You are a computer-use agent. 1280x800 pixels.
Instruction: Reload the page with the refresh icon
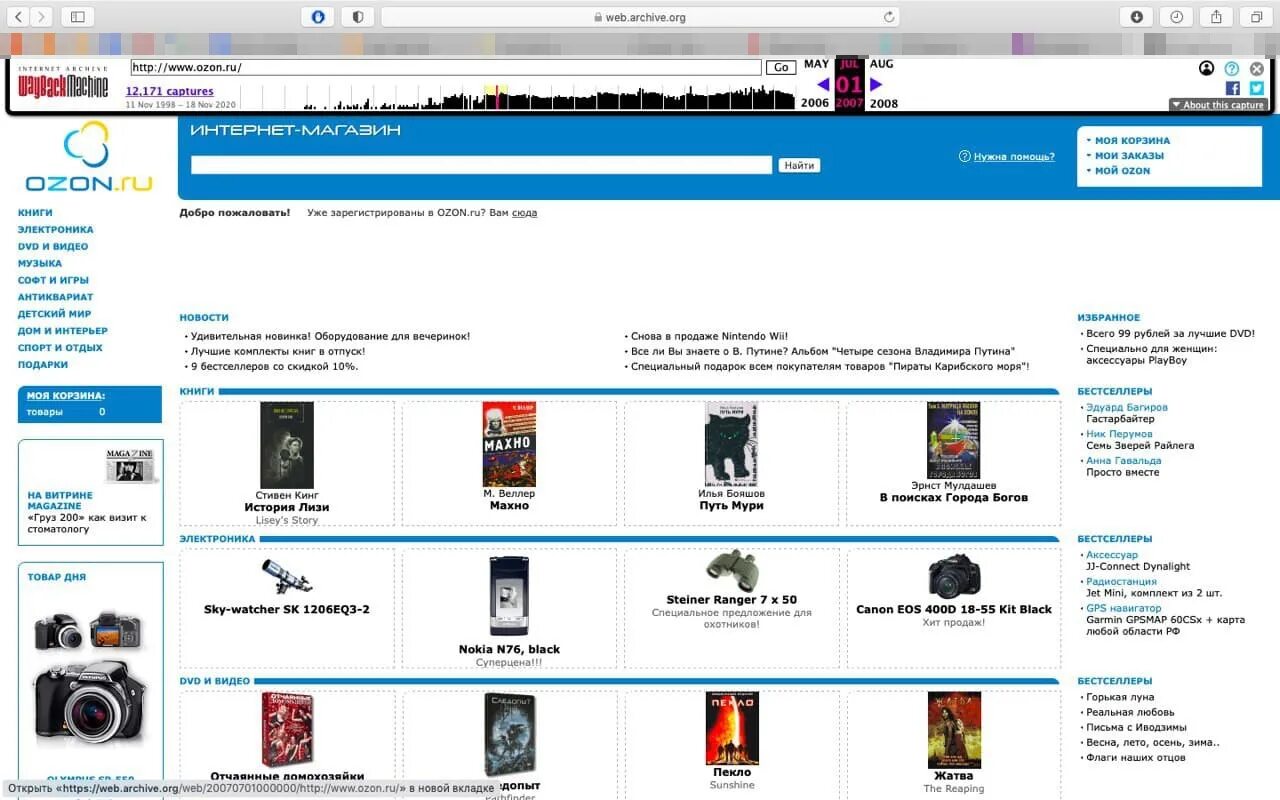click(x=888, y=17)
